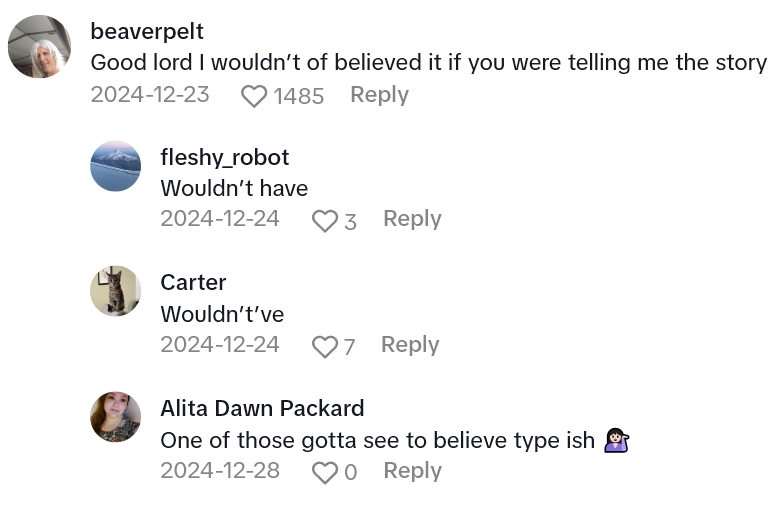Screen dimensions: 777x513
Task: Like fleshy_robot's reply using heart icon
Action: [x=324, y=220]
